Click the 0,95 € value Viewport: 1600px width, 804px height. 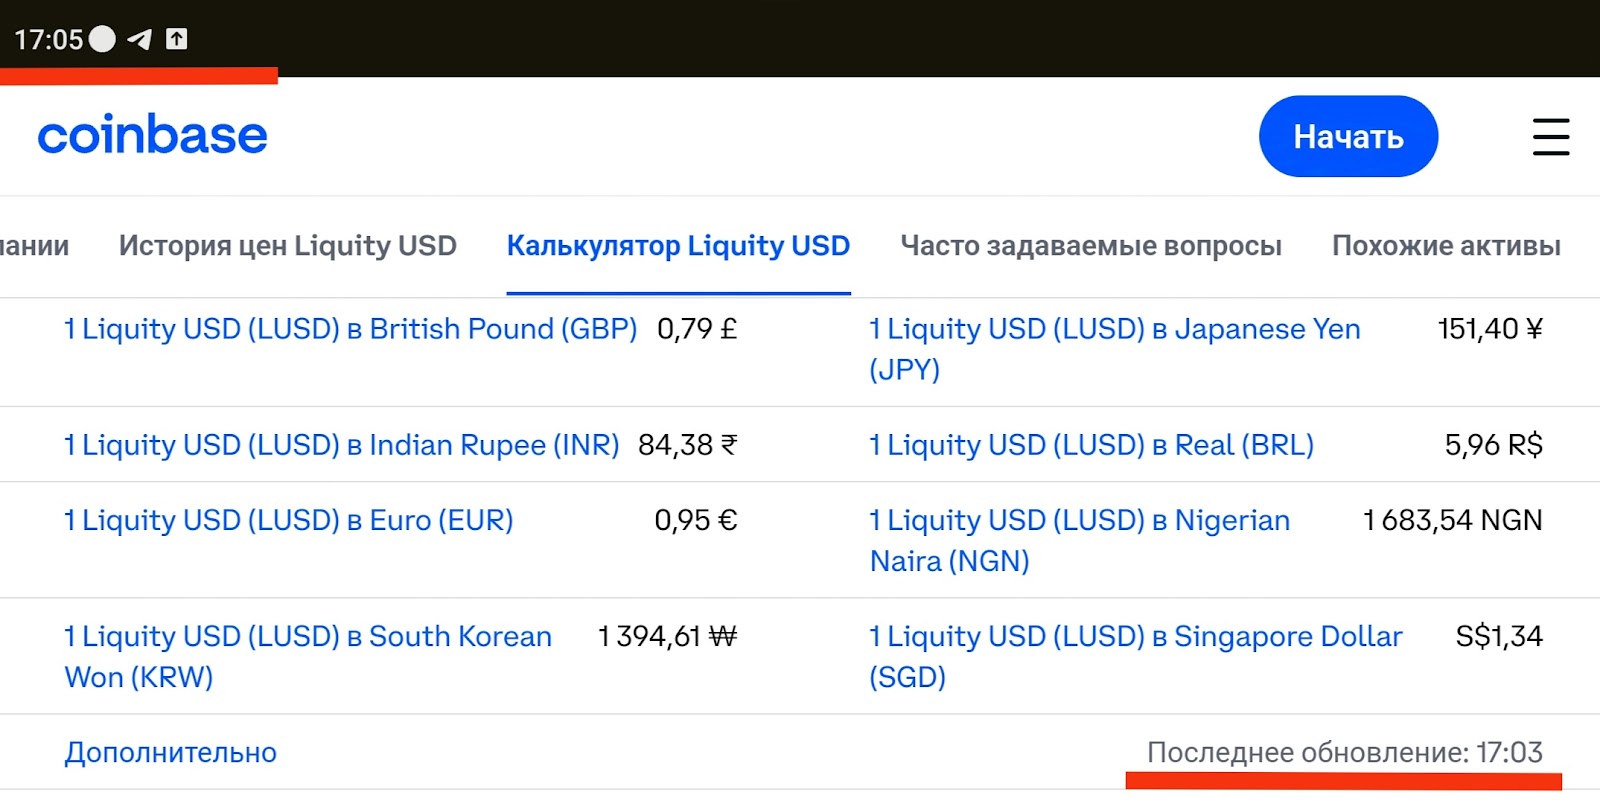point(696,521)
